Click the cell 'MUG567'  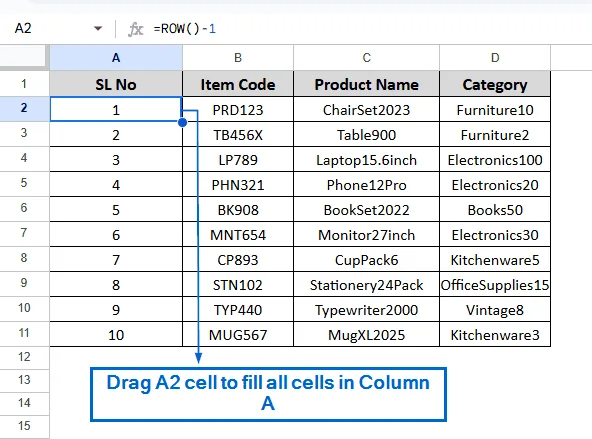(238, 334)
